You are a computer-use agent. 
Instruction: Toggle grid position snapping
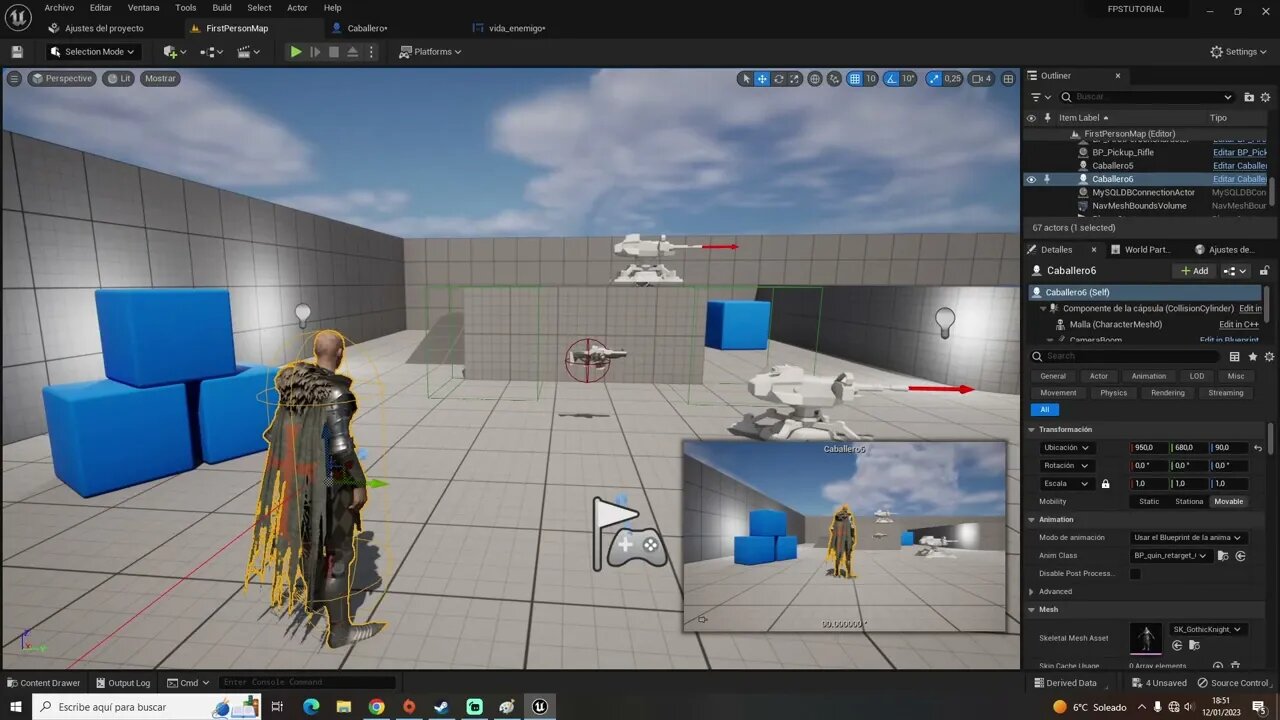855,79
